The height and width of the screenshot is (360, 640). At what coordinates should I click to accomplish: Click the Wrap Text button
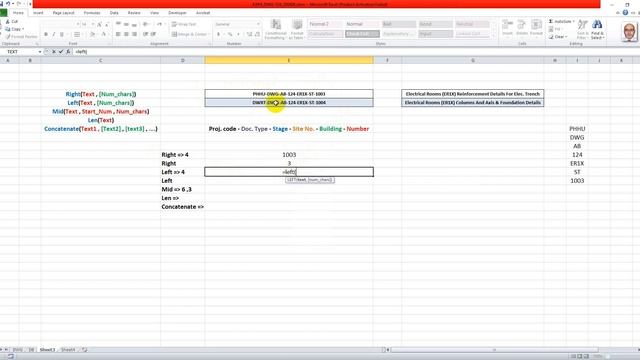184,24
